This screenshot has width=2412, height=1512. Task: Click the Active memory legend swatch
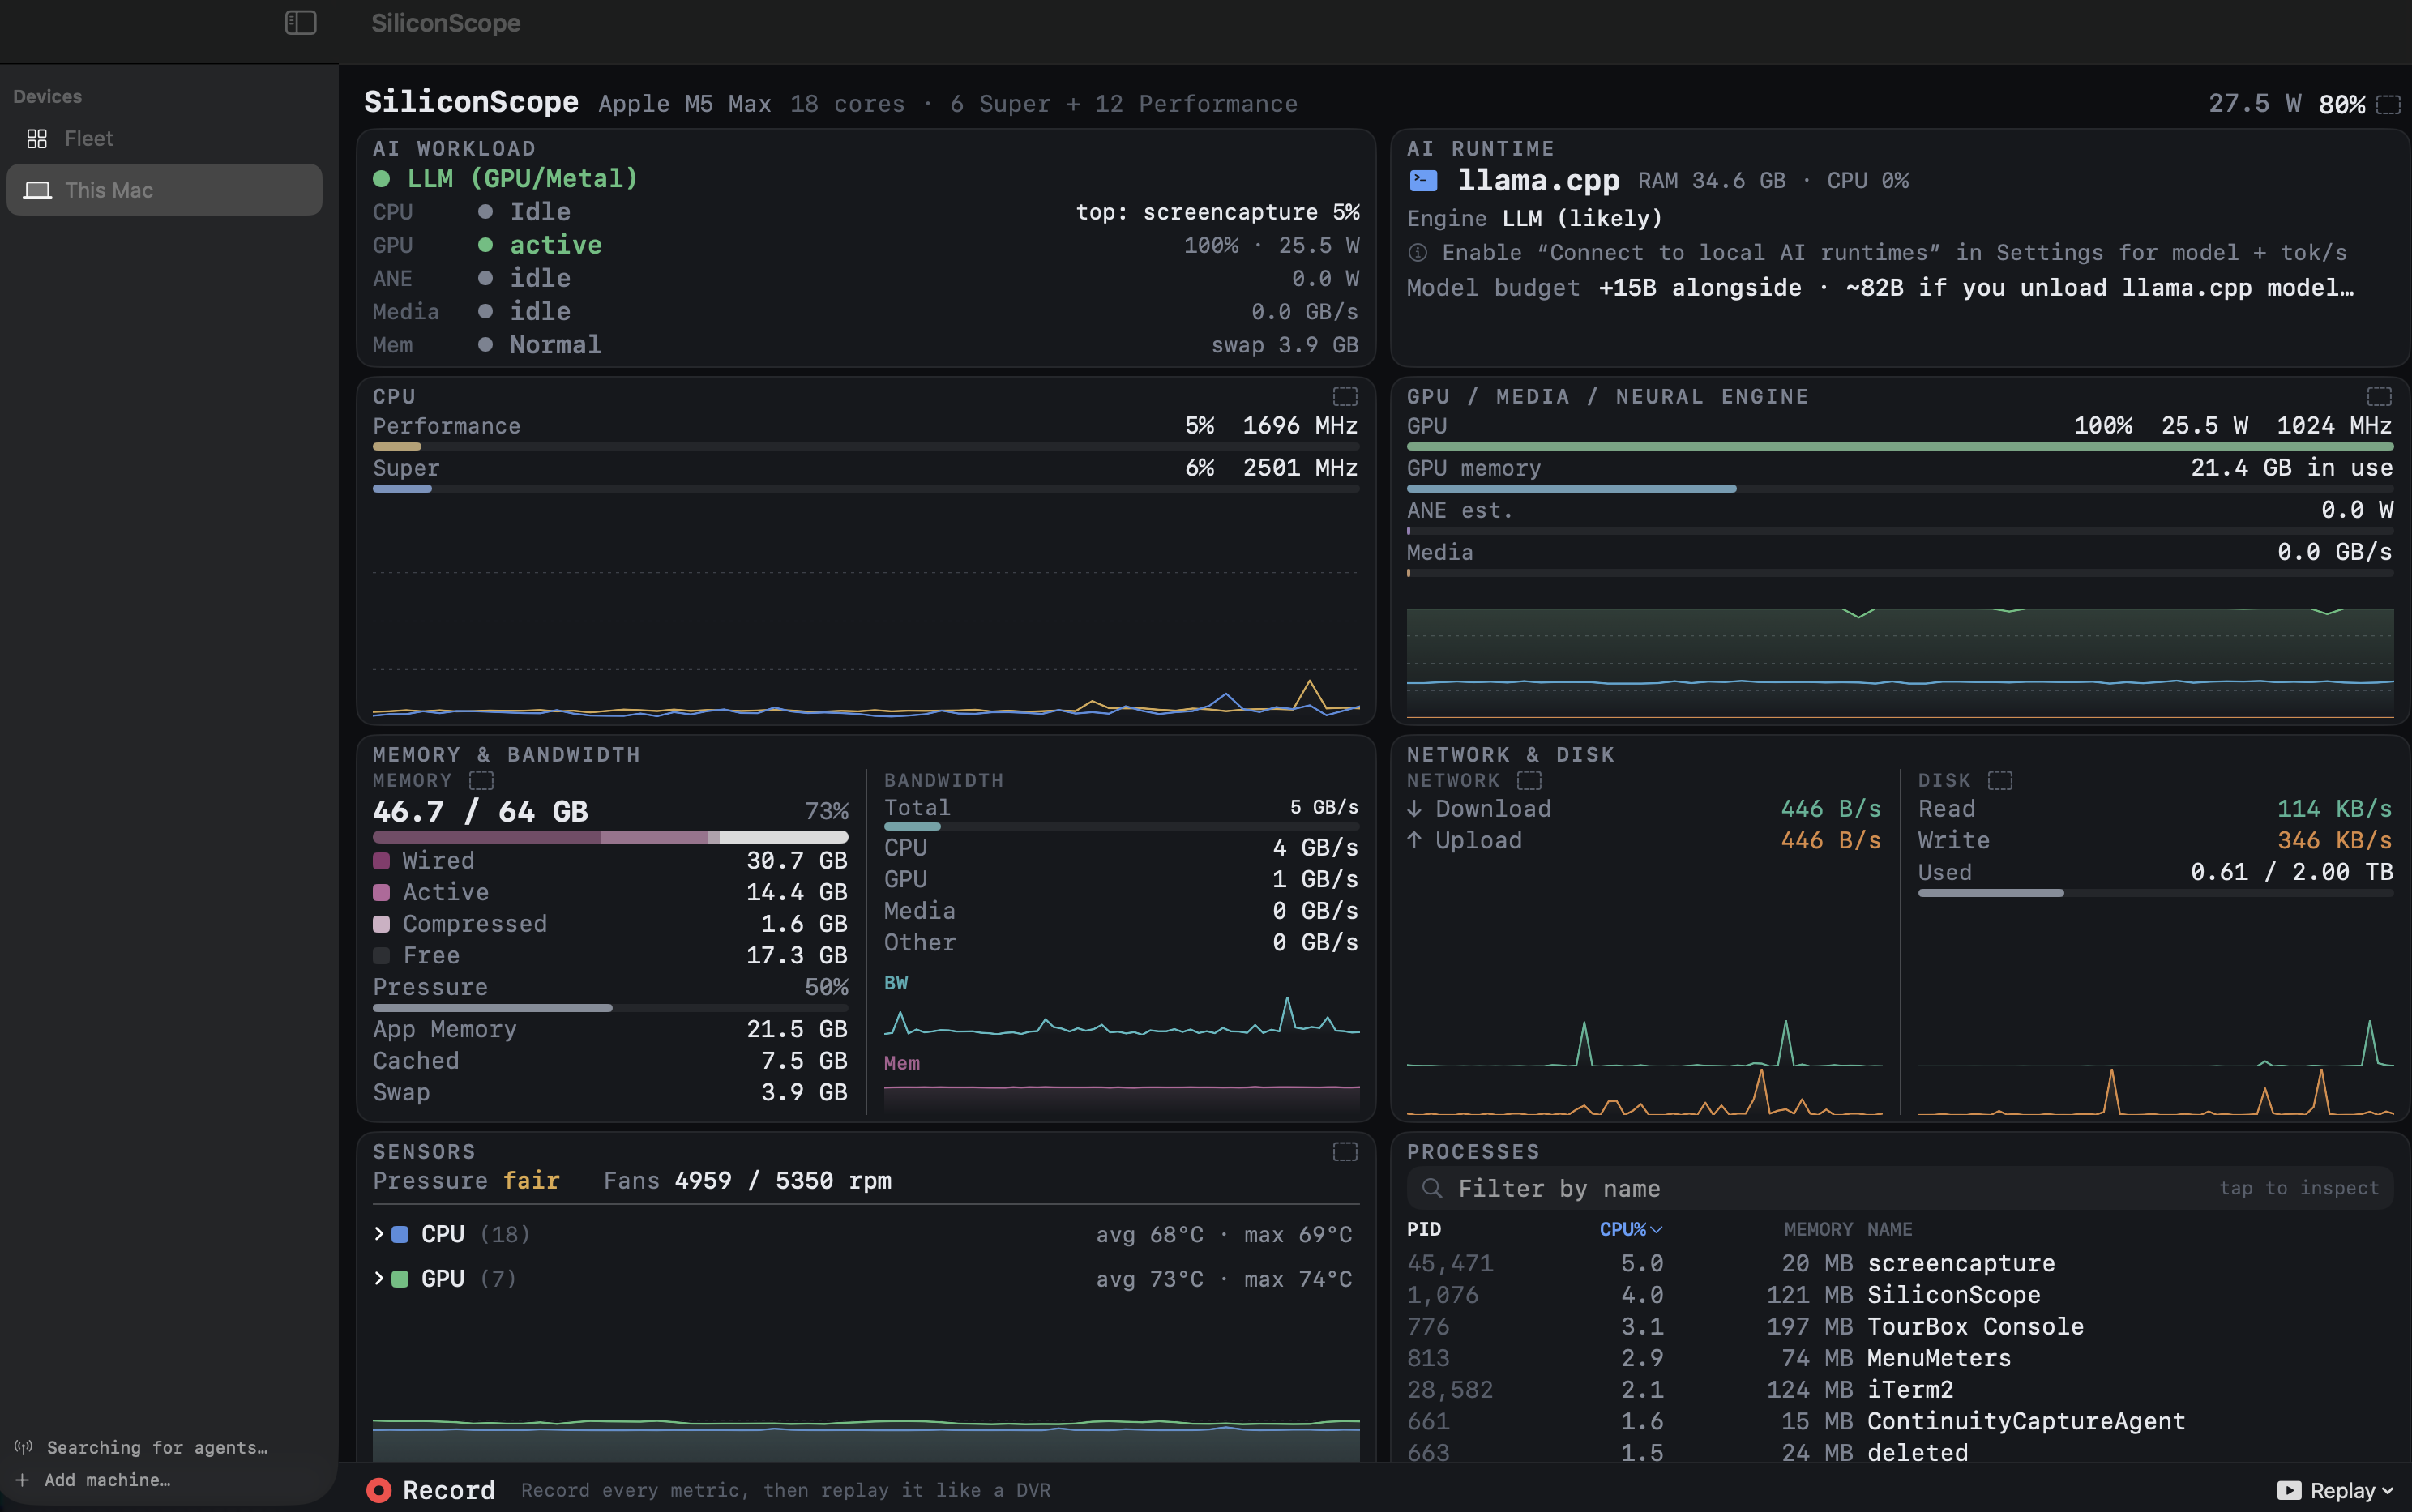(x=381, y=892)
